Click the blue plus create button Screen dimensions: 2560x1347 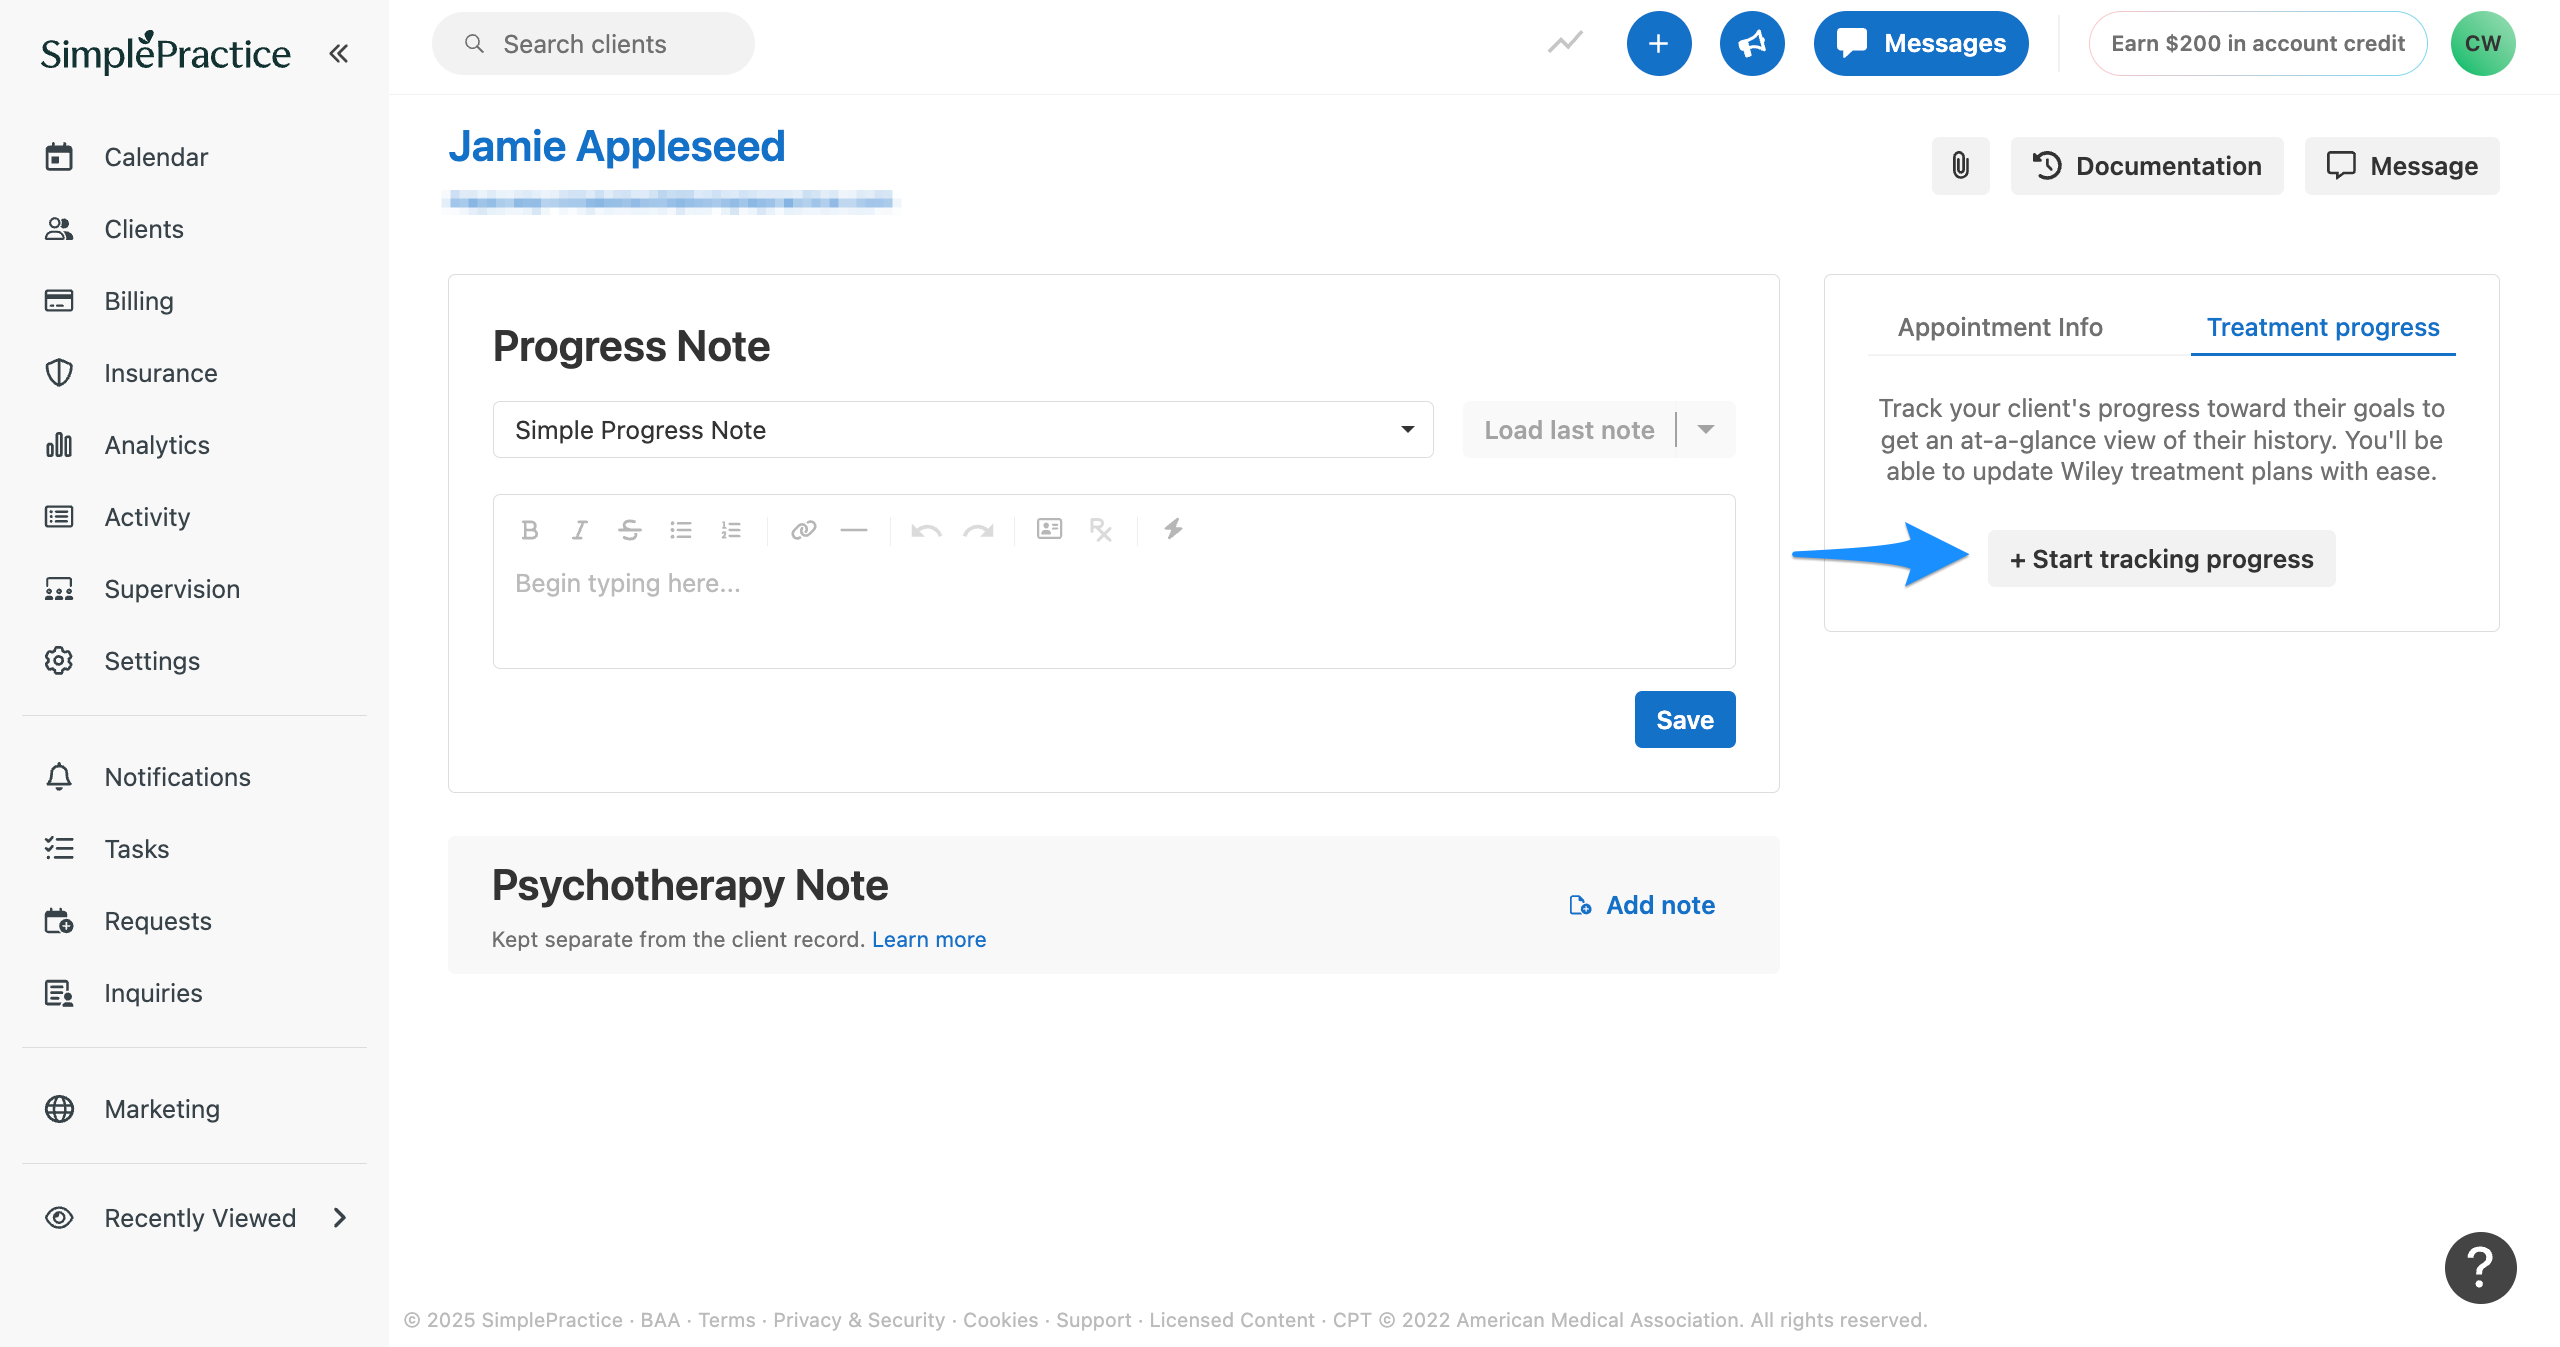pos(1658,44)
